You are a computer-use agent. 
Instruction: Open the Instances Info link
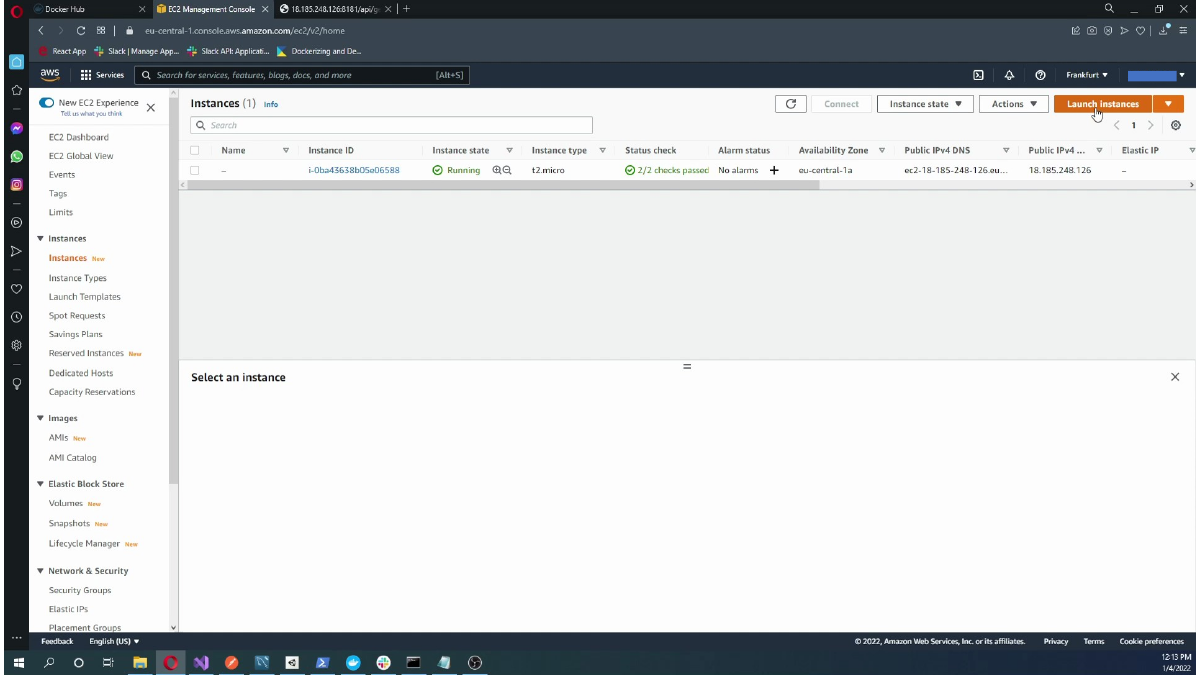tap(271, 104)
